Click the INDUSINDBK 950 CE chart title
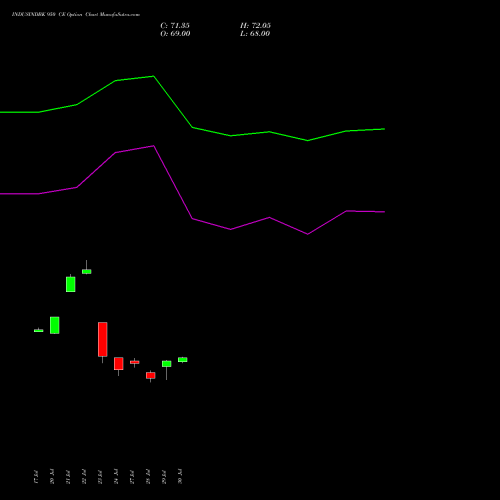This screenshot has height=500, width=500. point(76,14)
